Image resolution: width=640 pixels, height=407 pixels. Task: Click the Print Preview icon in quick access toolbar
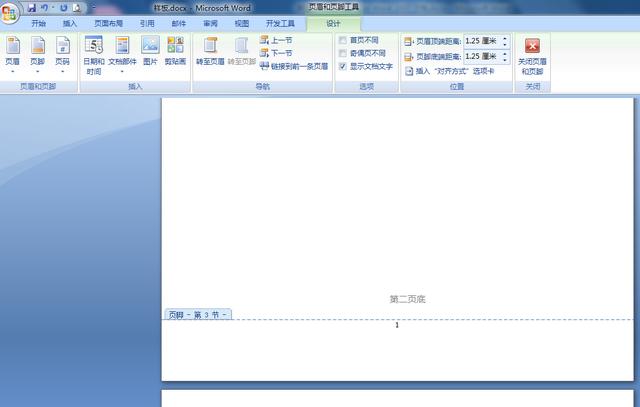76,8
